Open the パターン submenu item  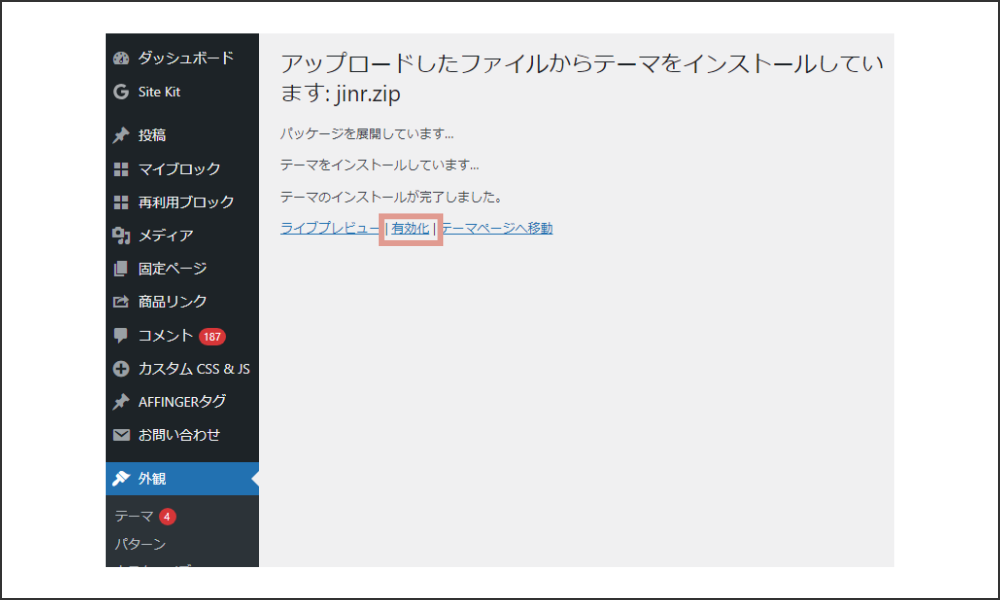click(140, 544)
